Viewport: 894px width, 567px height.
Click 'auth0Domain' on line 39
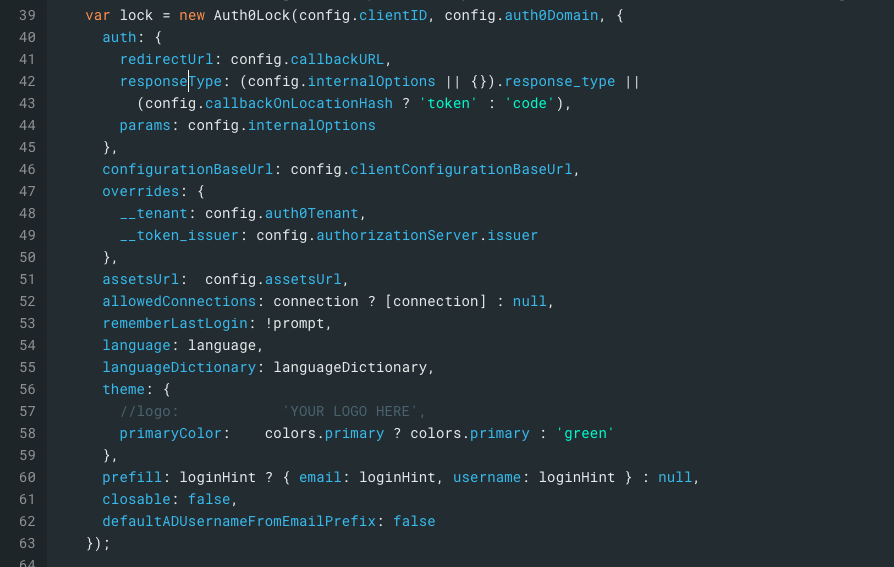tap(551, 15)
